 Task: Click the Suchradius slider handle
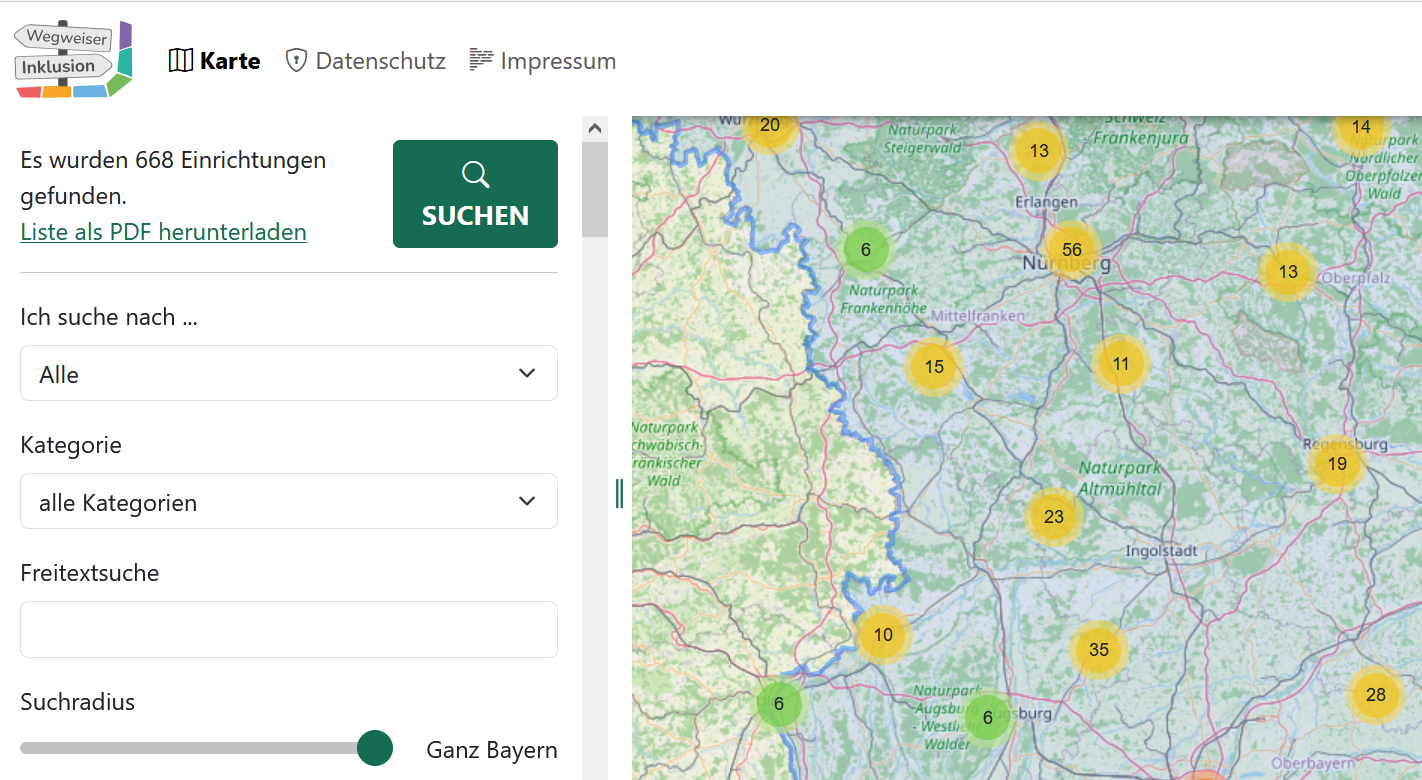pyautogui.click(x=375, y=748)
